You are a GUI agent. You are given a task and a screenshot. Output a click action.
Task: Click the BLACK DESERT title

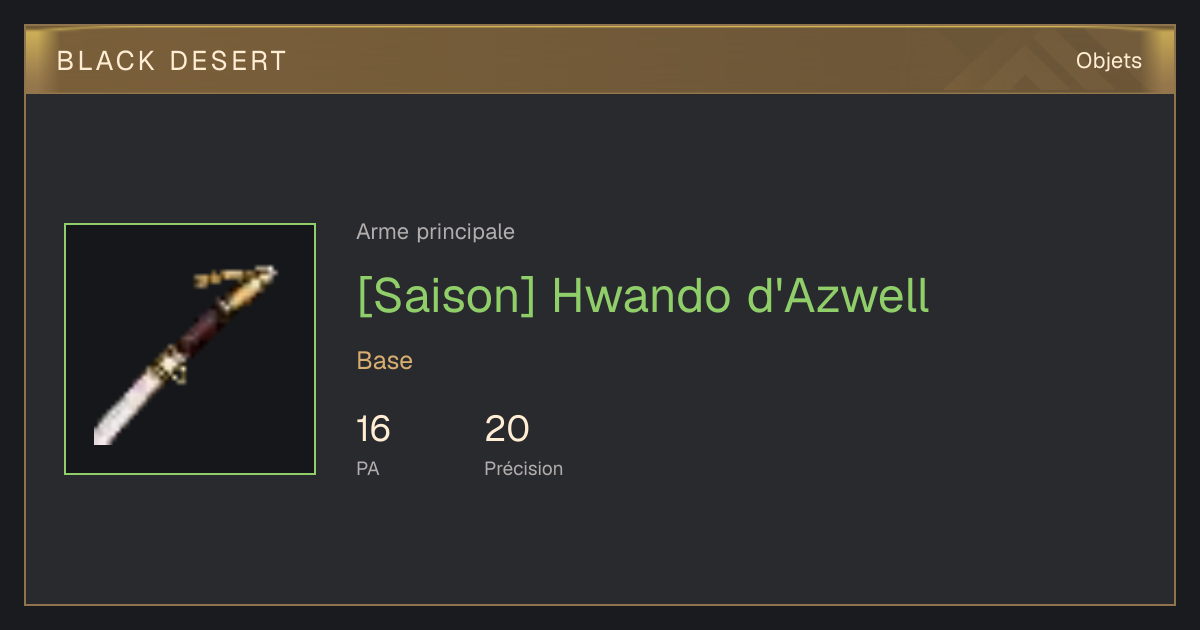172,61
